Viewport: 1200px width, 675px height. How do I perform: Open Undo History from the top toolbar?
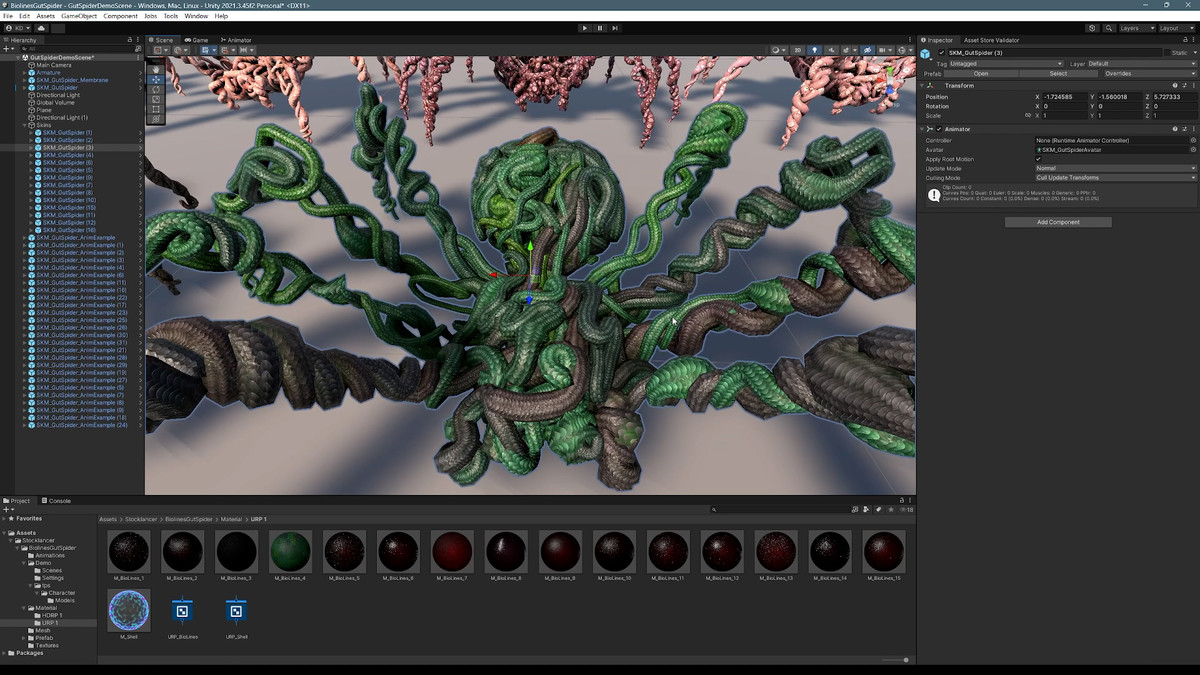1092,28
